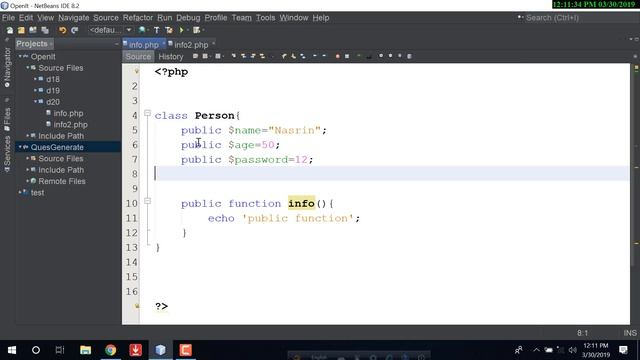Viewport: 640px width, 360px height.
Task: Open the Services side panel tab
Action: pos(7,154)
